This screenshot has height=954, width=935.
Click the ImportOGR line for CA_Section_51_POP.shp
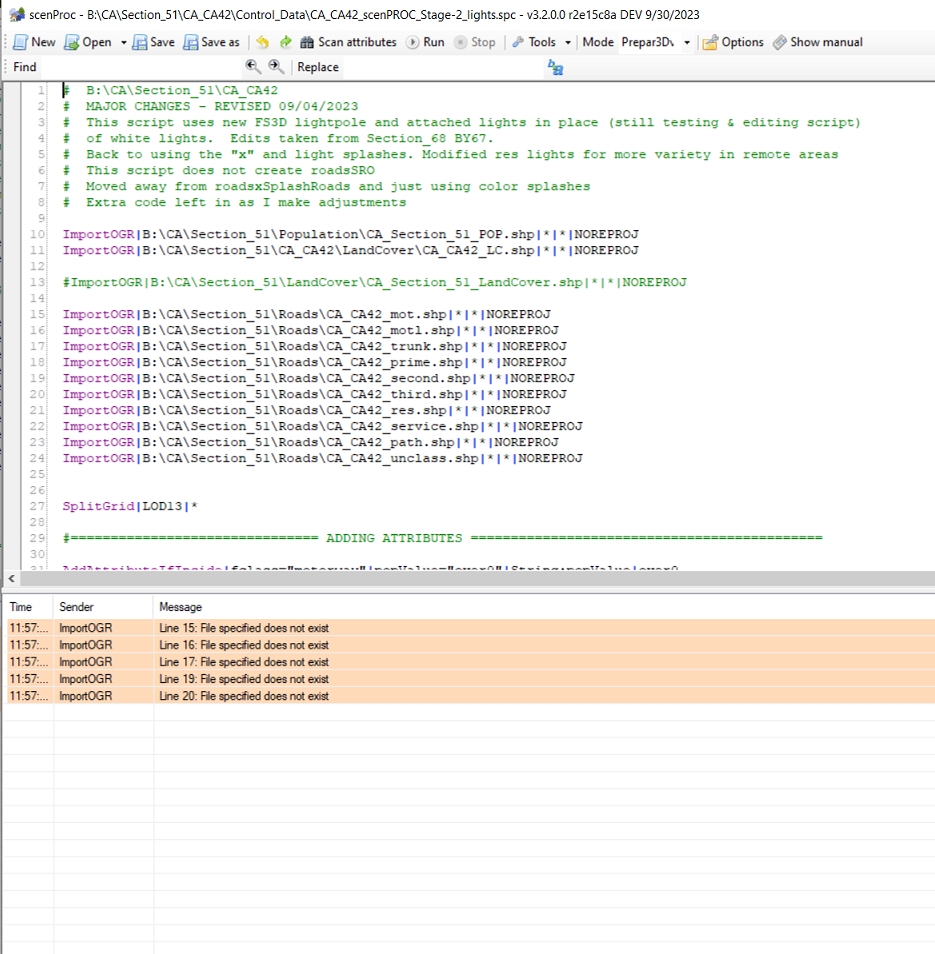tap(351, 234)
